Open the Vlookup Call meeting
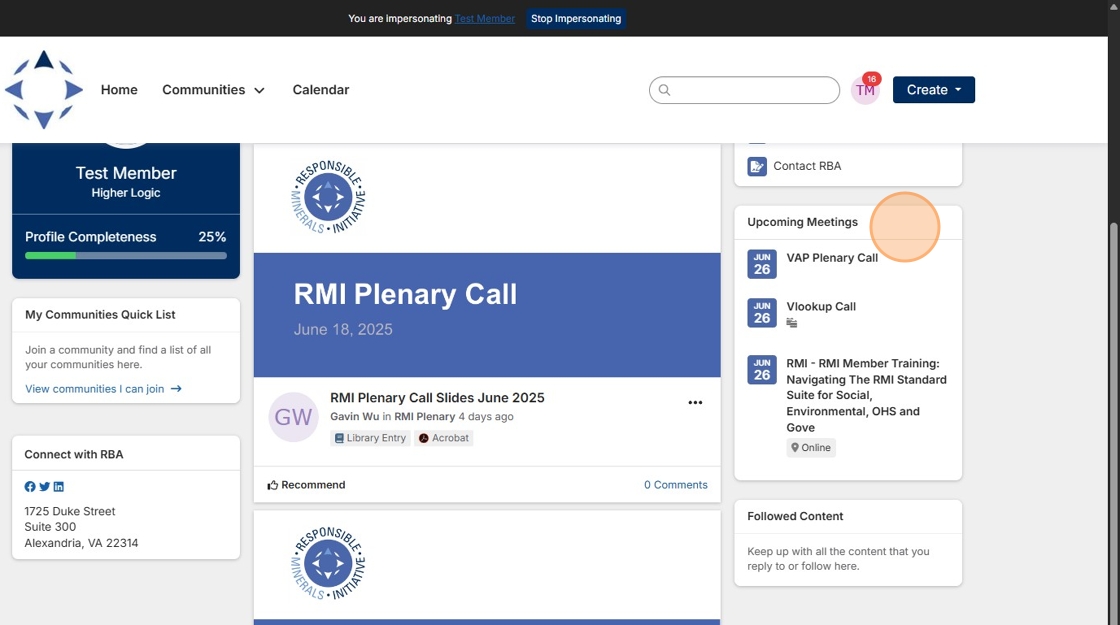The height and width of the screenshot is (625, 1120). [821, 306]
